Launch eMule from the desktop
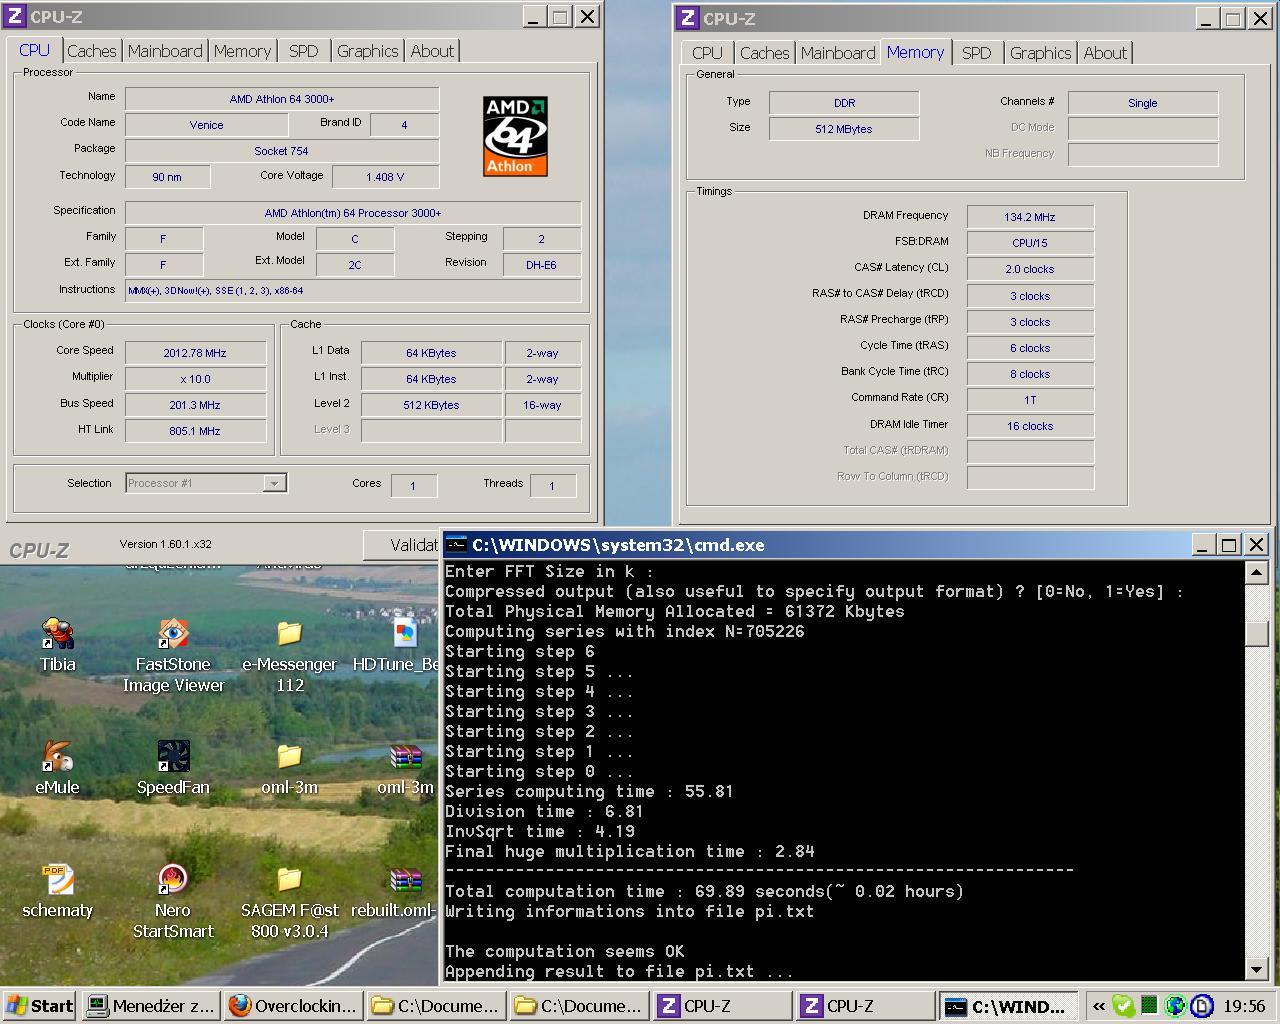Screen dimensions: 1280x1024 (57, 757)
